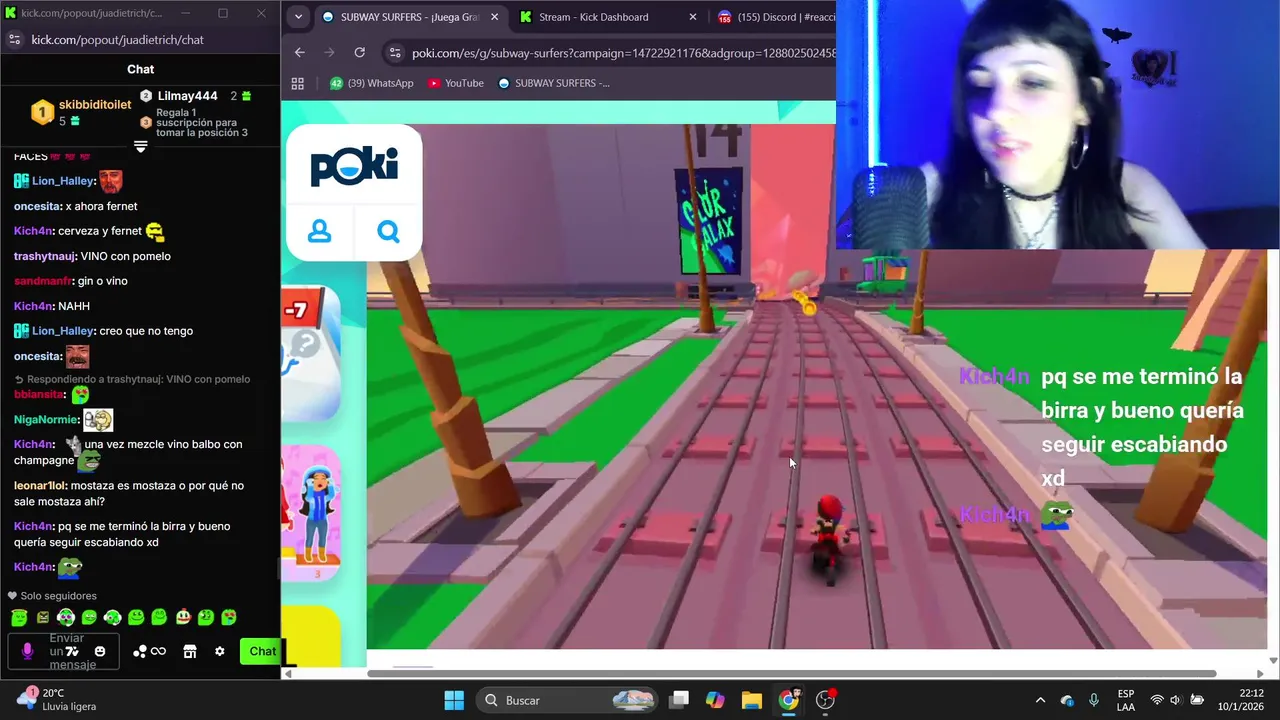Go back in Chrome browser
The image size is (1280, 720).
coord(300,53)
